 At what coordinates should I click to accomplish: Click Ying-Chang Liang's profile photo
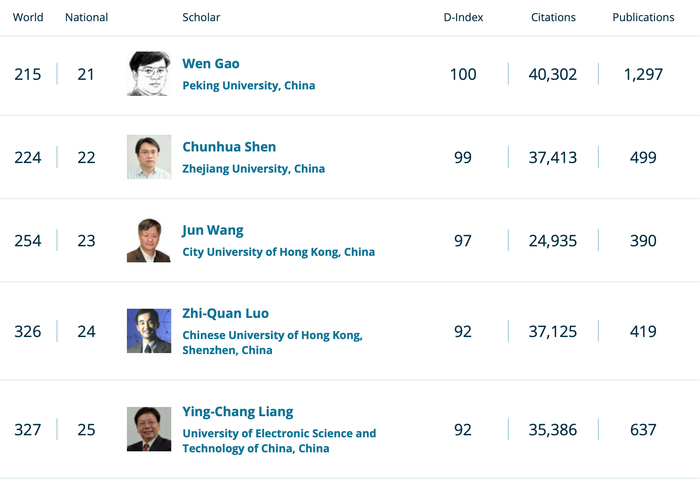pyautogui.click(x=148, y=429)
